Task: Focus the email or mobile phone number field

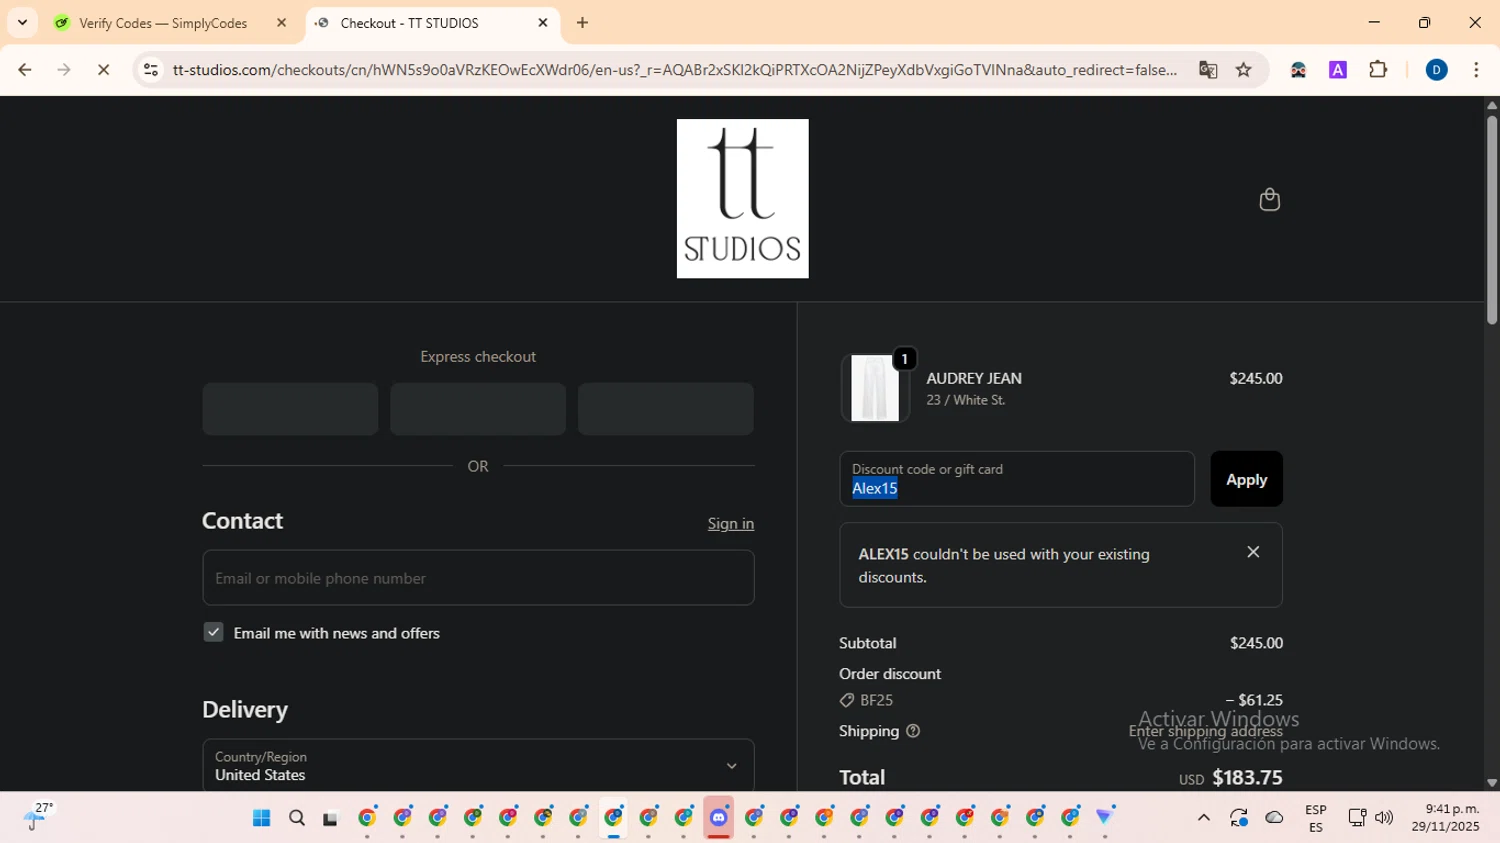Action: coord(478,578)
